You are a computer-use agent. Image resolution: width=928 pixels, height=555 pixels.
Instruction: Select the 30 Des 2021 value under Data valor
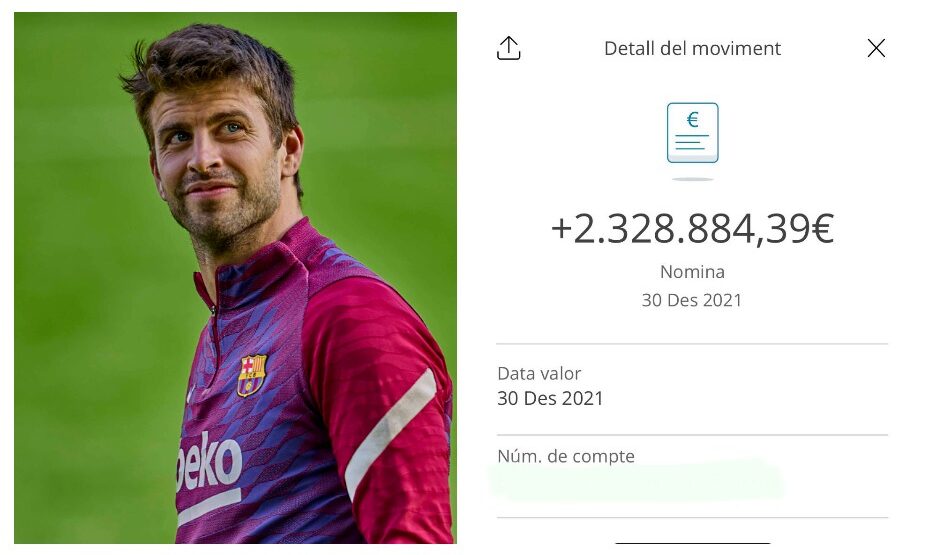coord(550,398)
